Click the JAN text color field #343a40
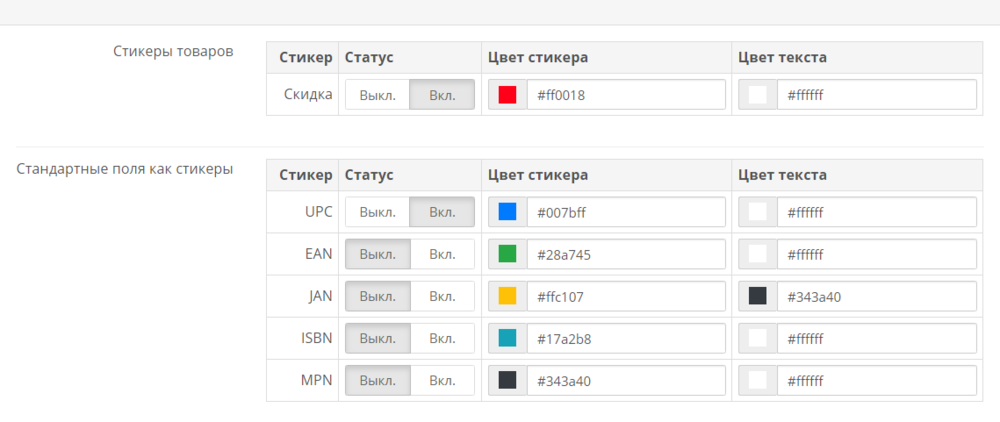 [876, 296]
